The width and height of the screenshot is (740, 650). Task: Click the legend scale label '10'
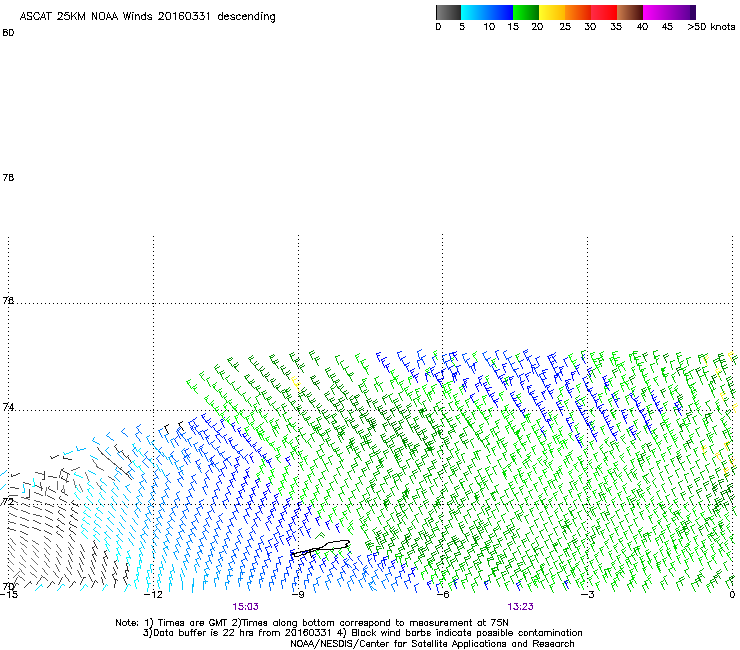pyautogui.click(x=489, y=27)
